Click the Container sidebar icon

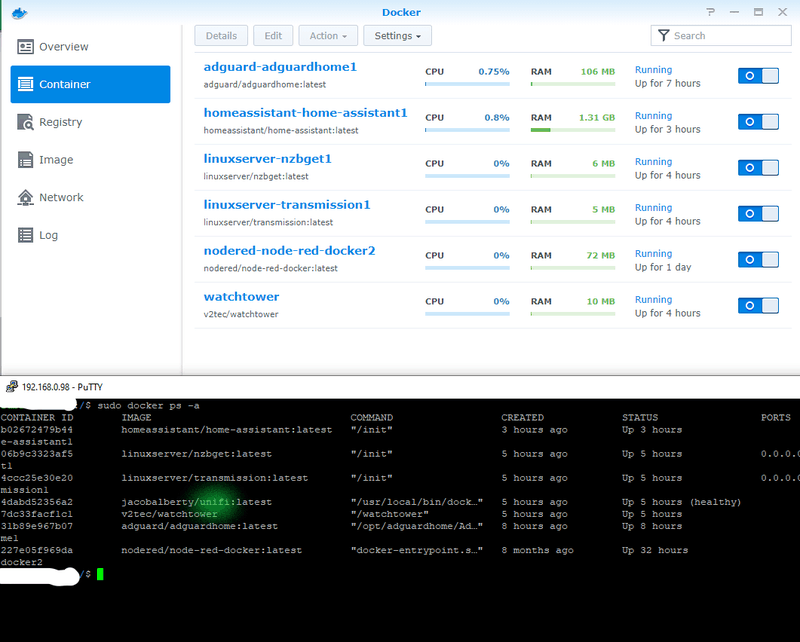coord(25,84)
